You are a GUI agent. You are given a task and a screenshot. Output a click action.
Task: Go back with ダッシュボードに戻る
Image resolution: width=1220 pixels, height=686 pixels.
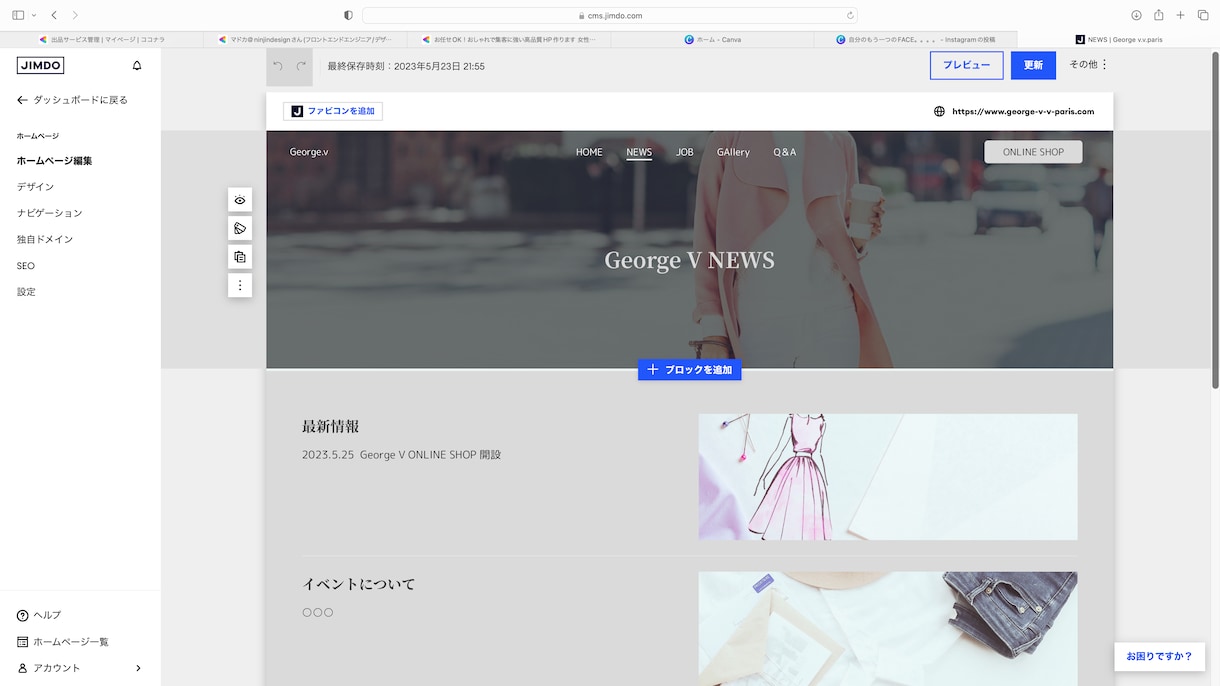click(72, 100)
